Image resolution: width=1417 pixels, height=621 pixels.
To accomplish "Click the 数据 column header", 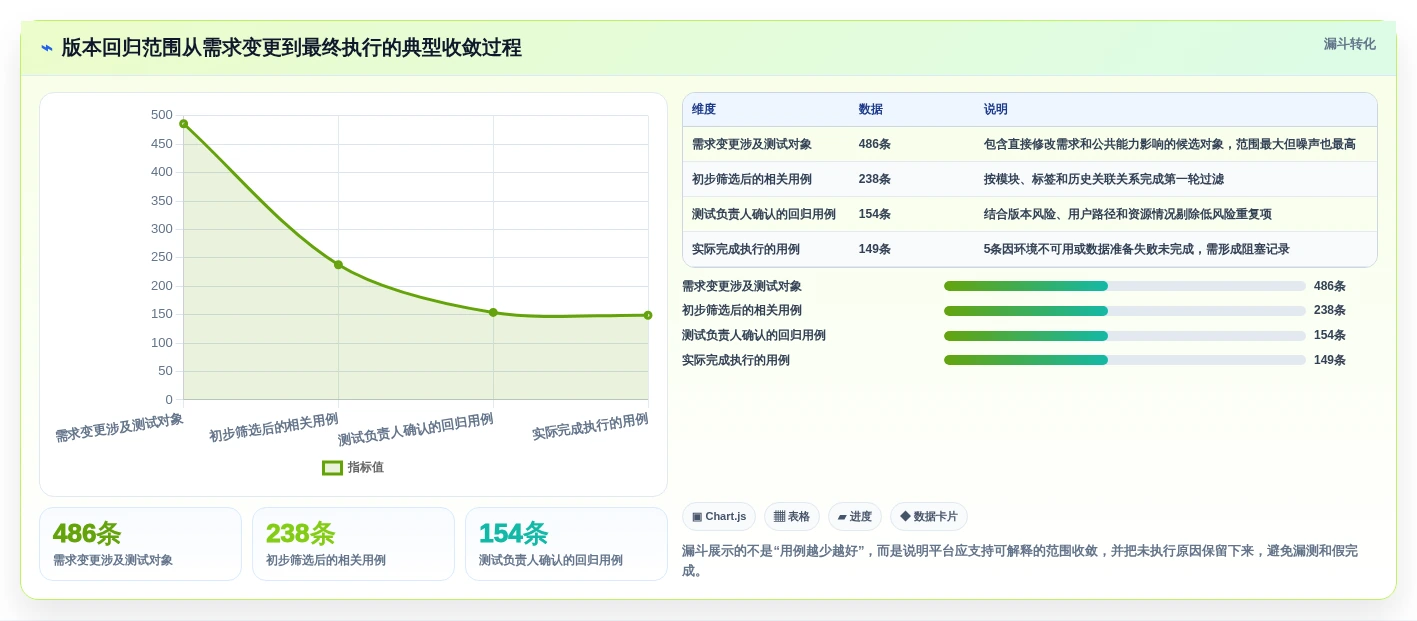I will pyautogui.click(x=871, y=109).
